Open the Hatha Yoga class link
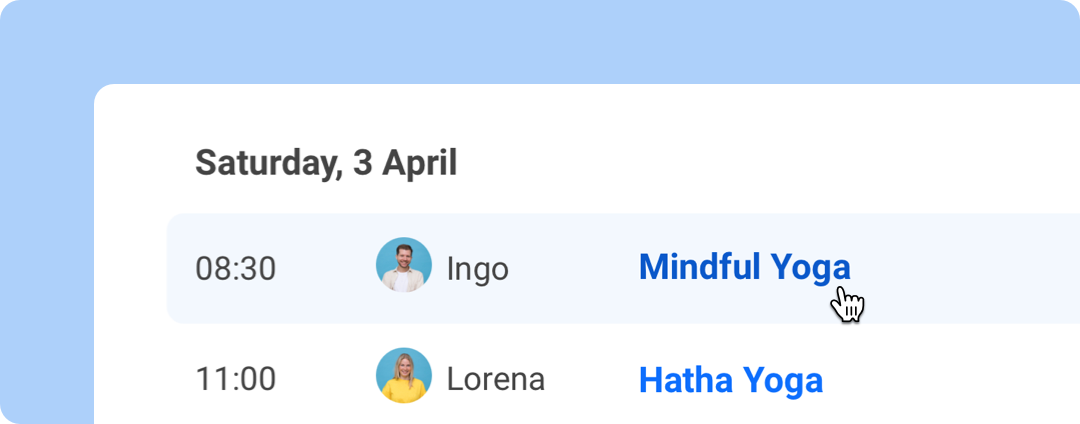 point(730,380)
